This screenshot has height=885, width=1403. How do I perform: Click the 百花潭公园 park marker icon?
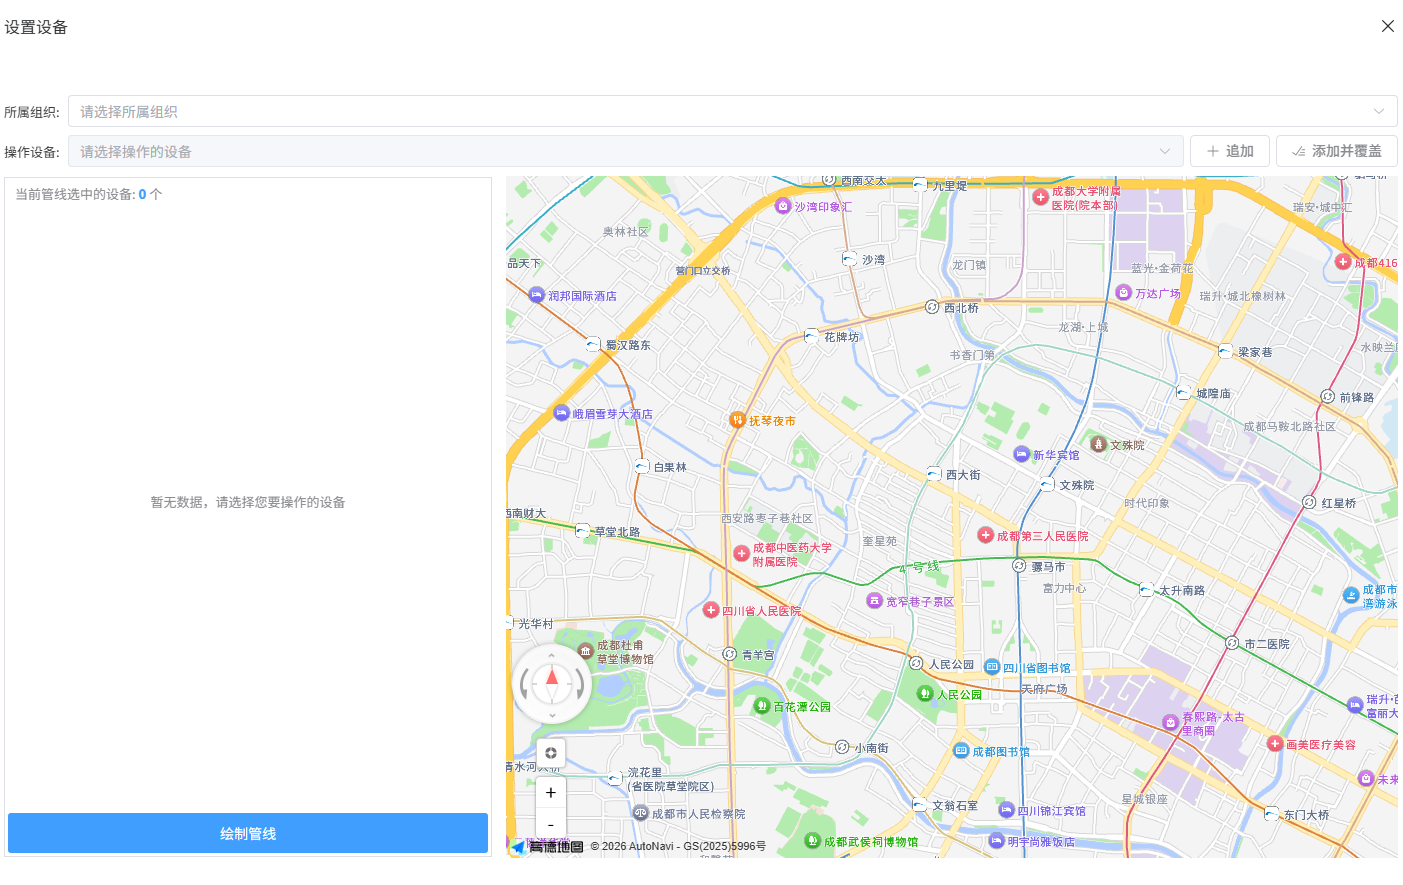tap(761, 706)
